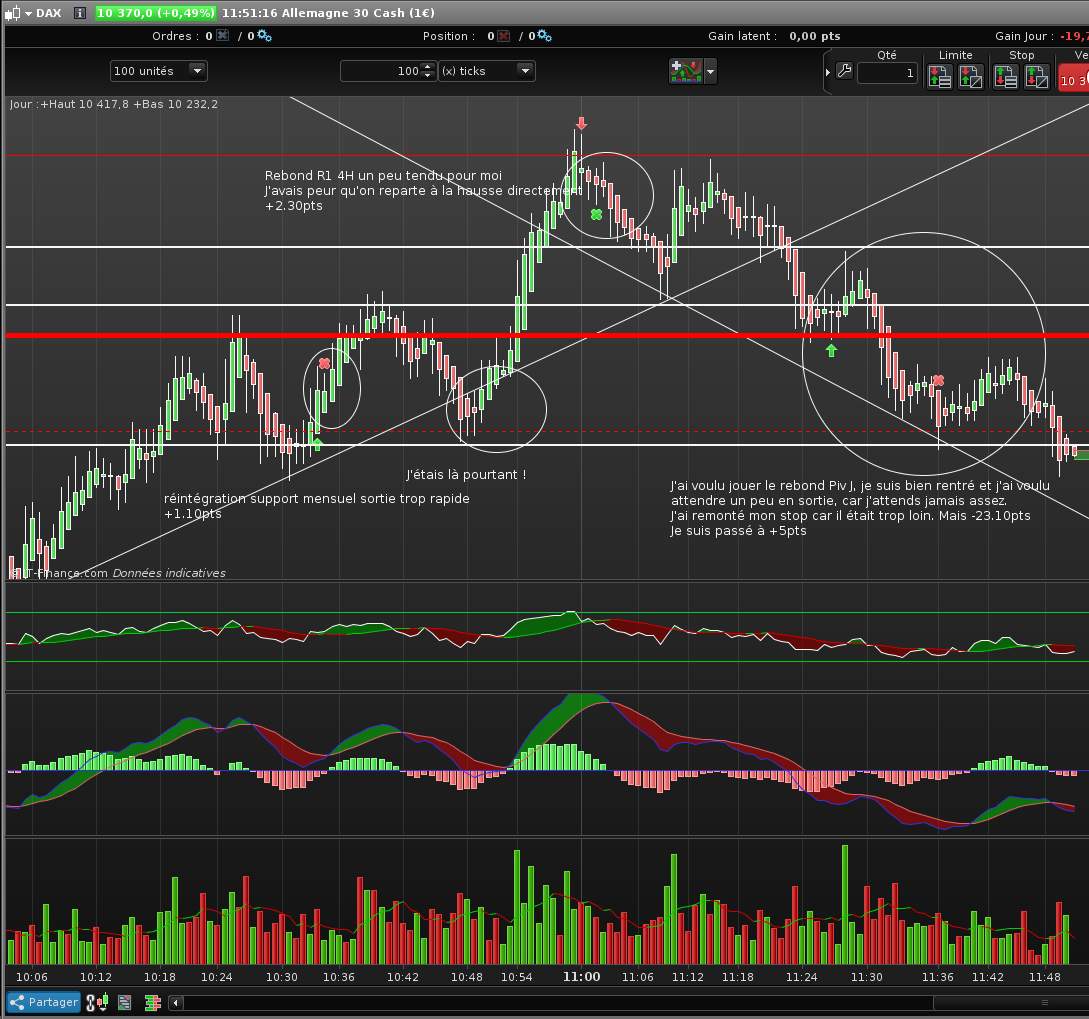Screen dimensions: 1089x1019
Task: Increase the 100 ticks value with up stepper
Action: pyautogui.click(x=428, y=67)
